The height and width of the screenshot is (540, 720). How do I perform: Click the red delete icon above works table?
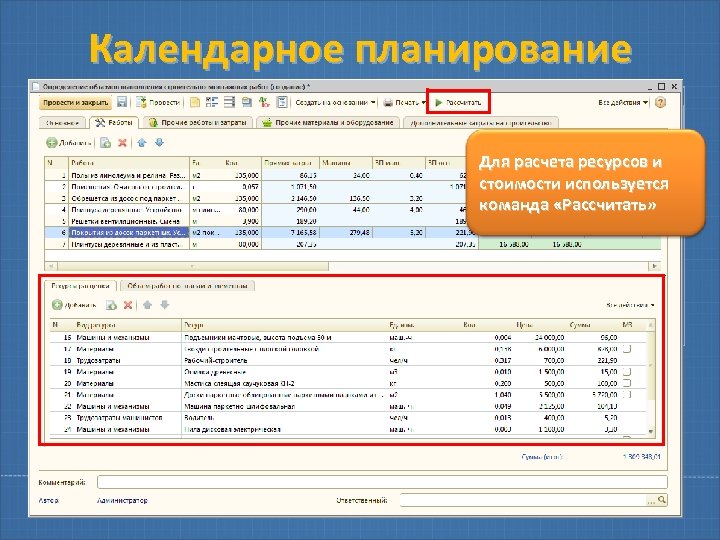[122, 143]
